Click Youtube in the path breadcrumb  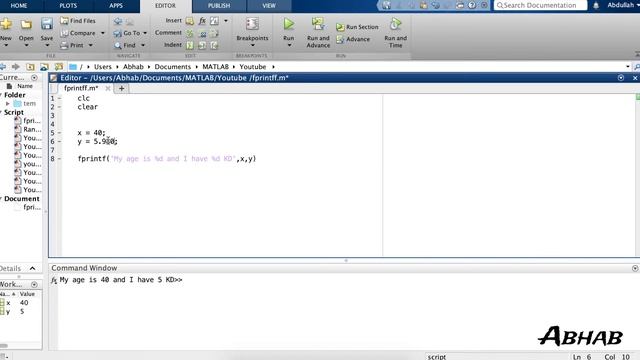[x=253, y=67]
